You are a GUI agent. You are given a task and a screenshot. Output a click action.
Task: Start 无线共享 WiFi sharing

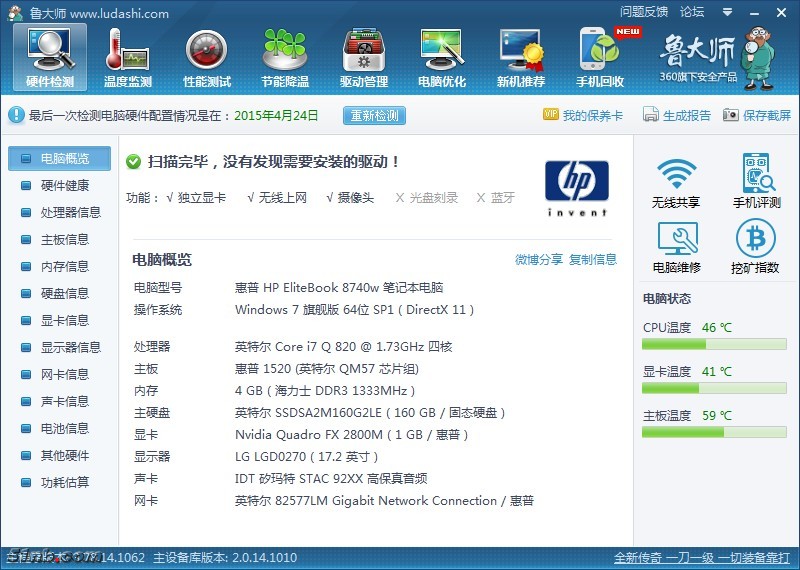click(676, 182)
